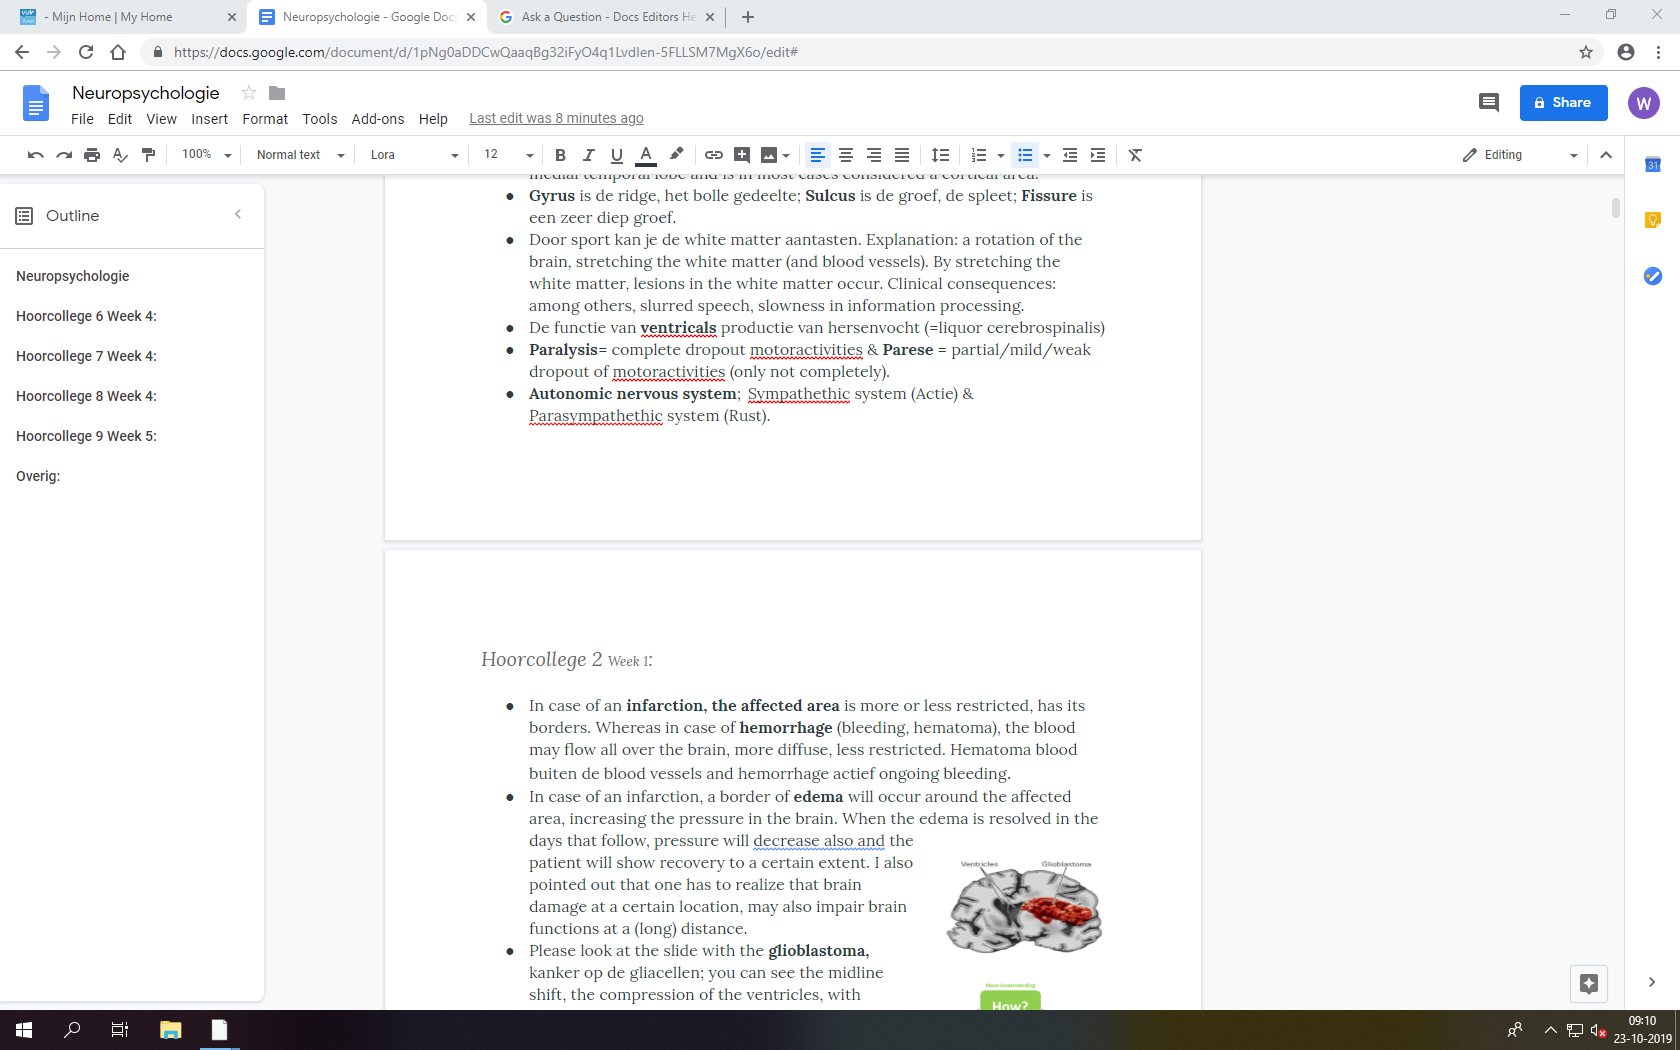Select the Paint format tool
The width and height of the screenshot is (1680, 1050).
click(x=148, y=155)
